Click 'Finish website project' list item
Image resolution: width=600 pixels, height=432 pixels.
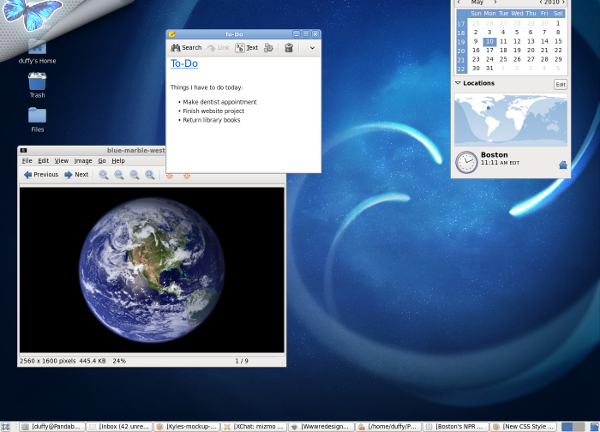click(214, 111)
